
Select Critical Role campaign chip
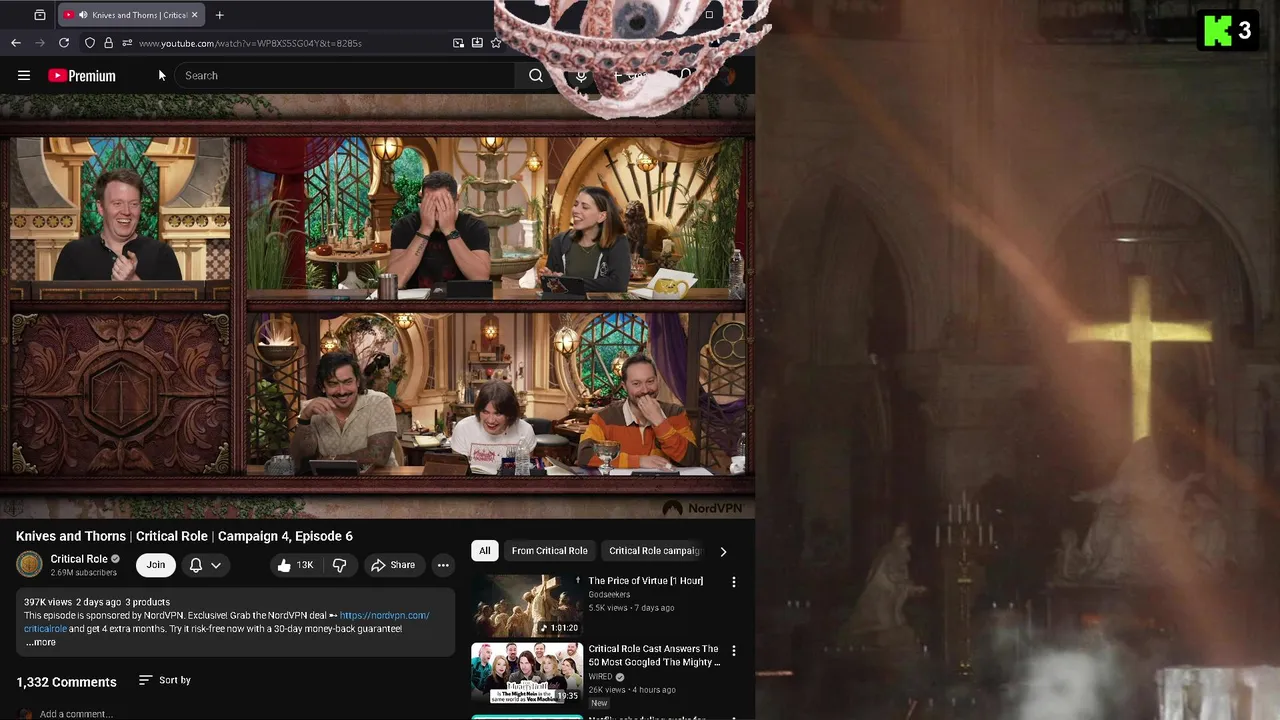click(x=655, y=551)
